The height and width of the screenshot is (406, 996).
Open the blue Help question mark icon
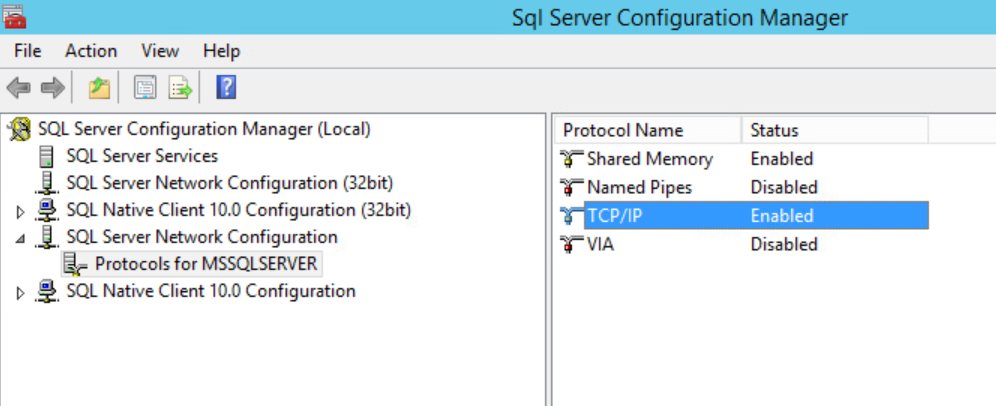226,87
